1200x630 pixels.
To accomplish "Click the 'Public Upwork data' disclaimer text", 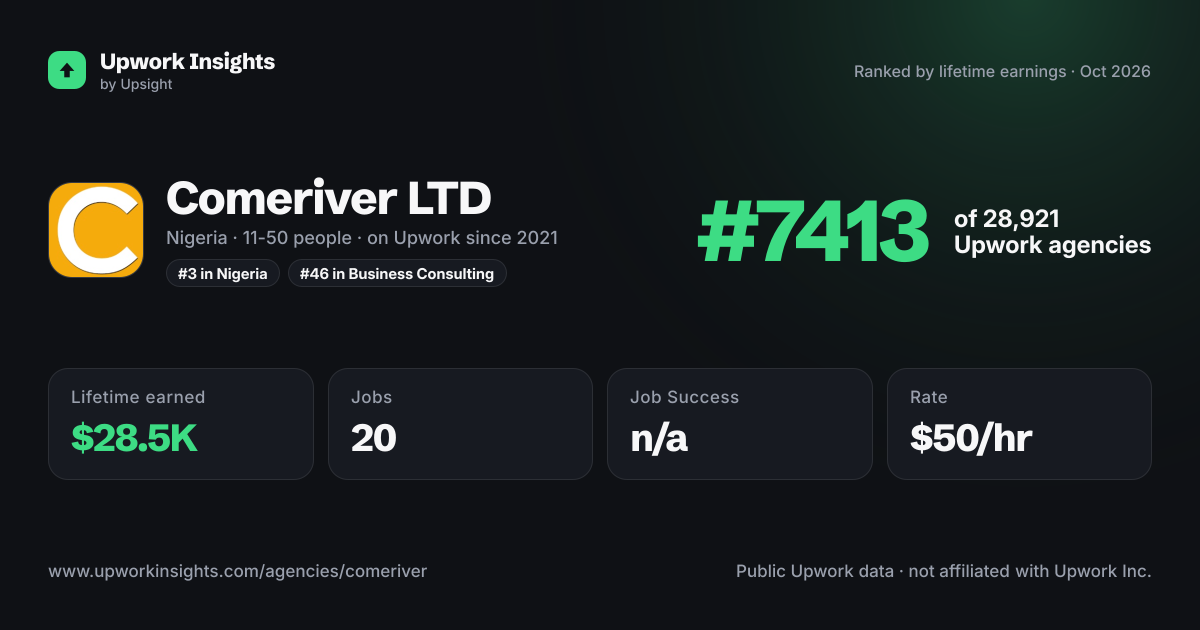I will [944, 572].
